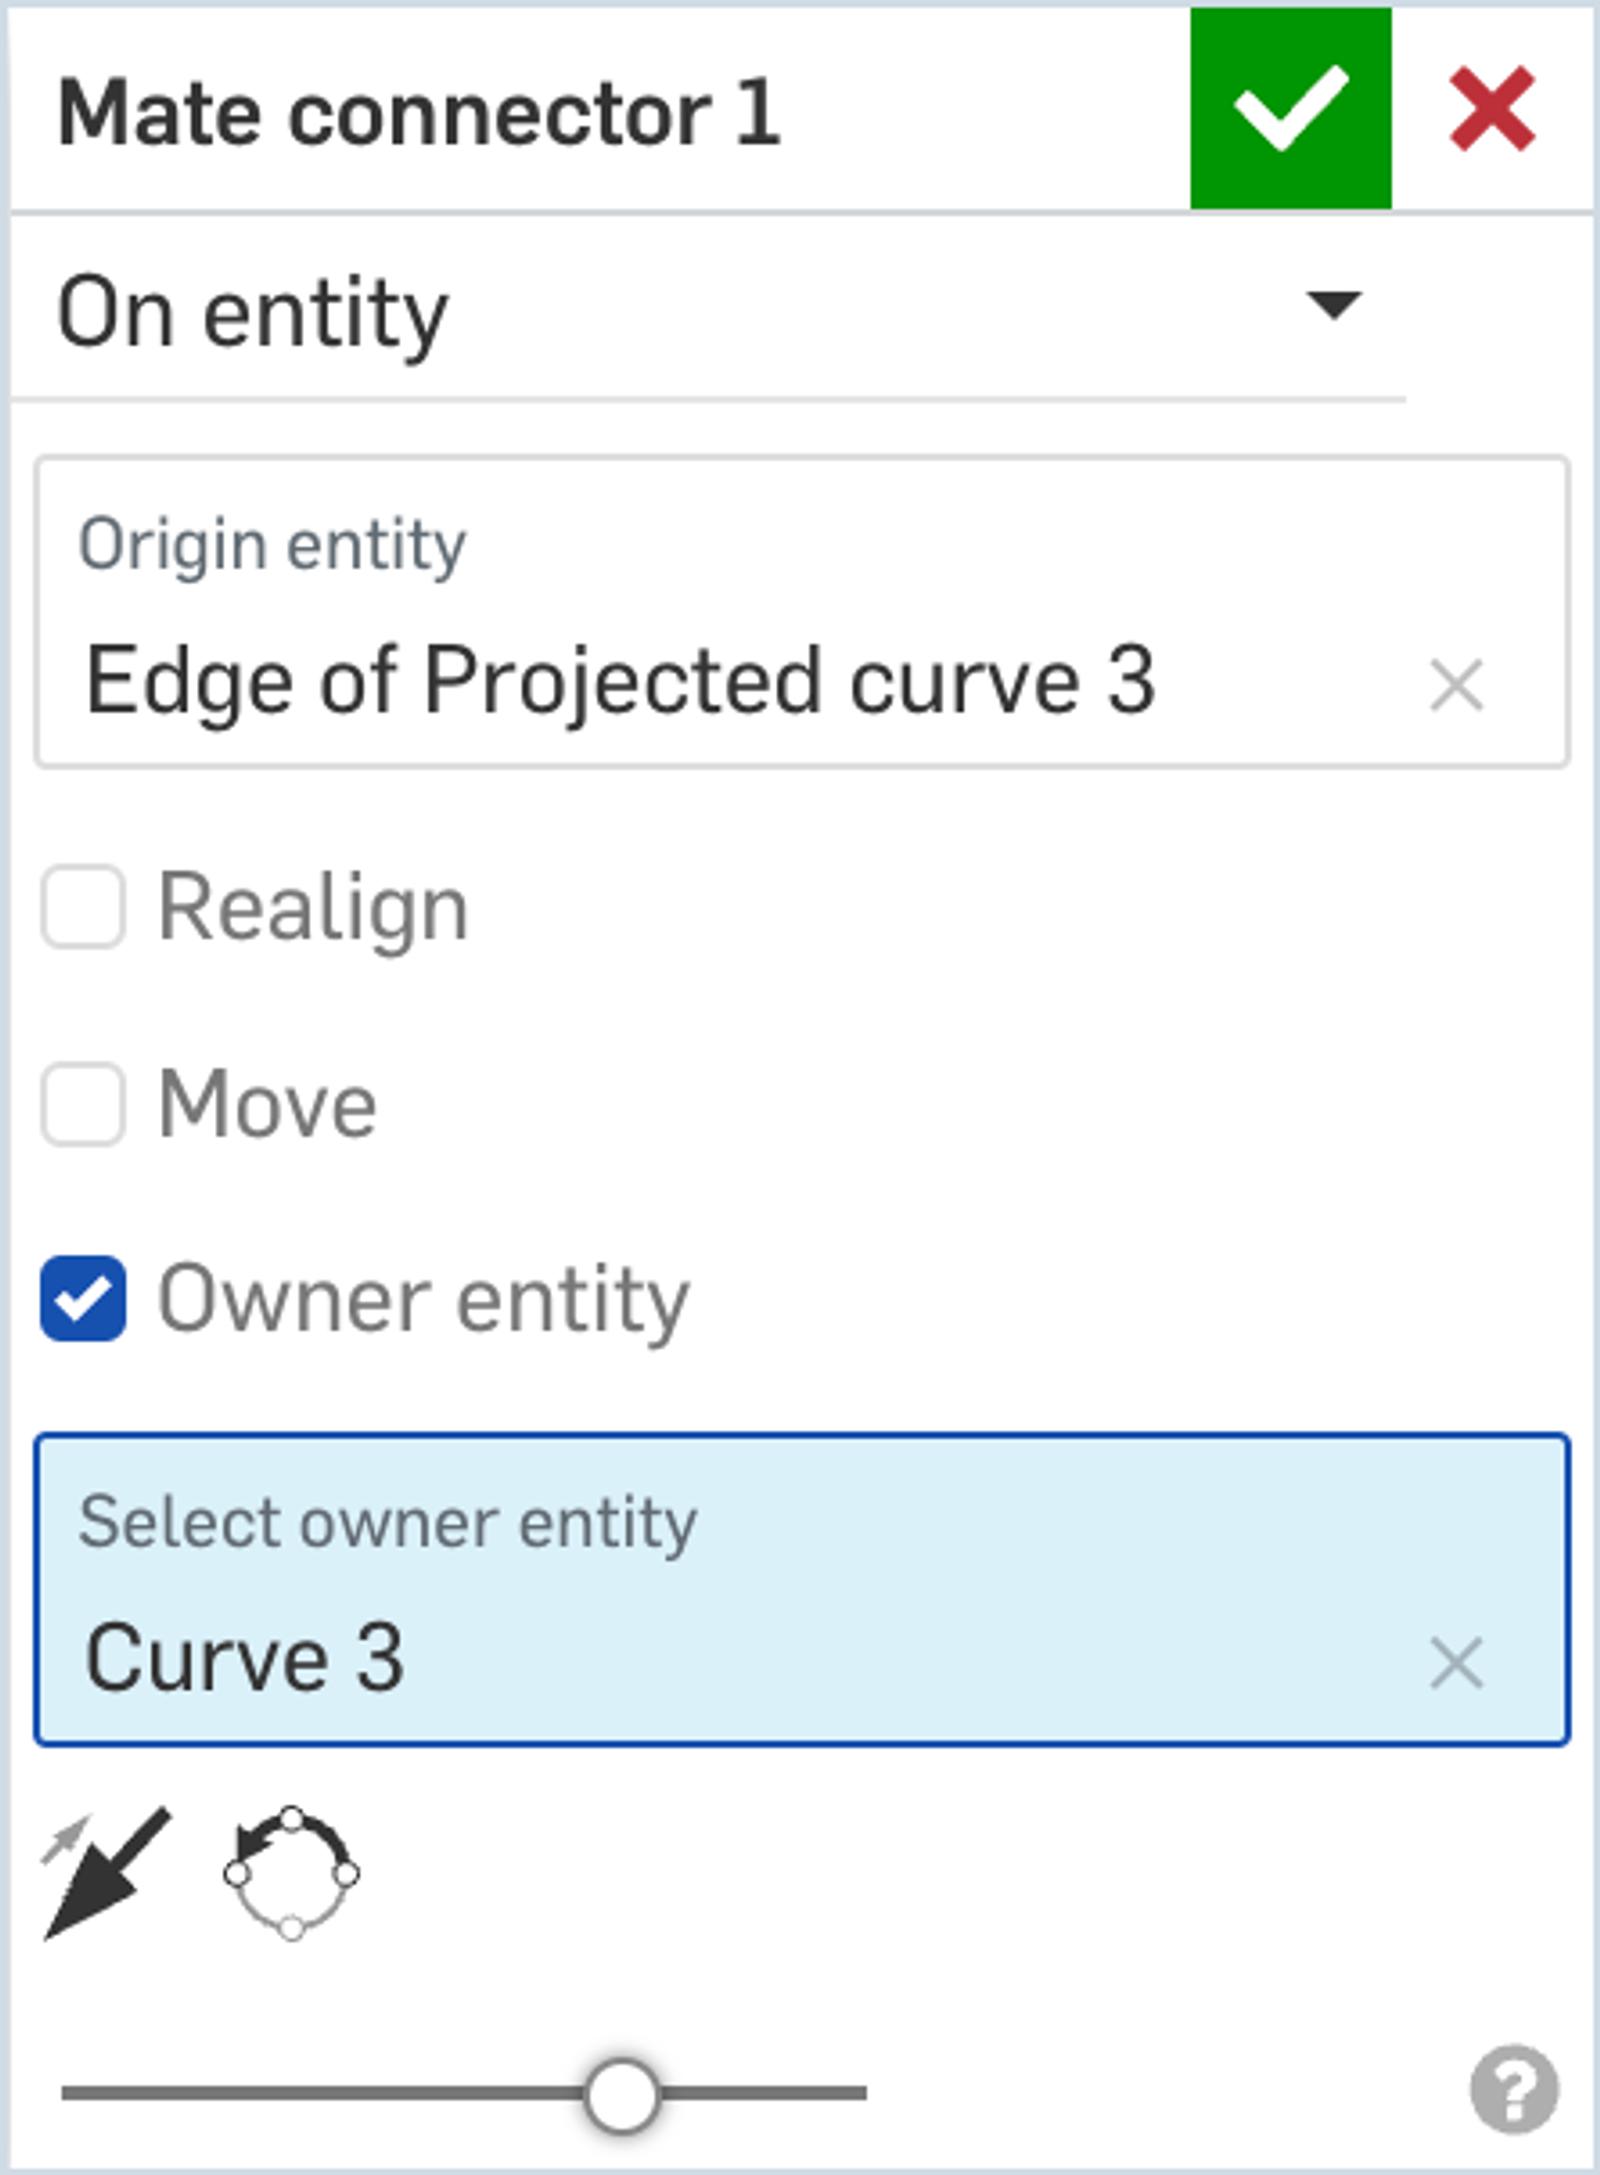The height and width of the screenshot is (2175, 1600).
Task: Cancel the dialog with the red X
Action: pos(1492,108)
